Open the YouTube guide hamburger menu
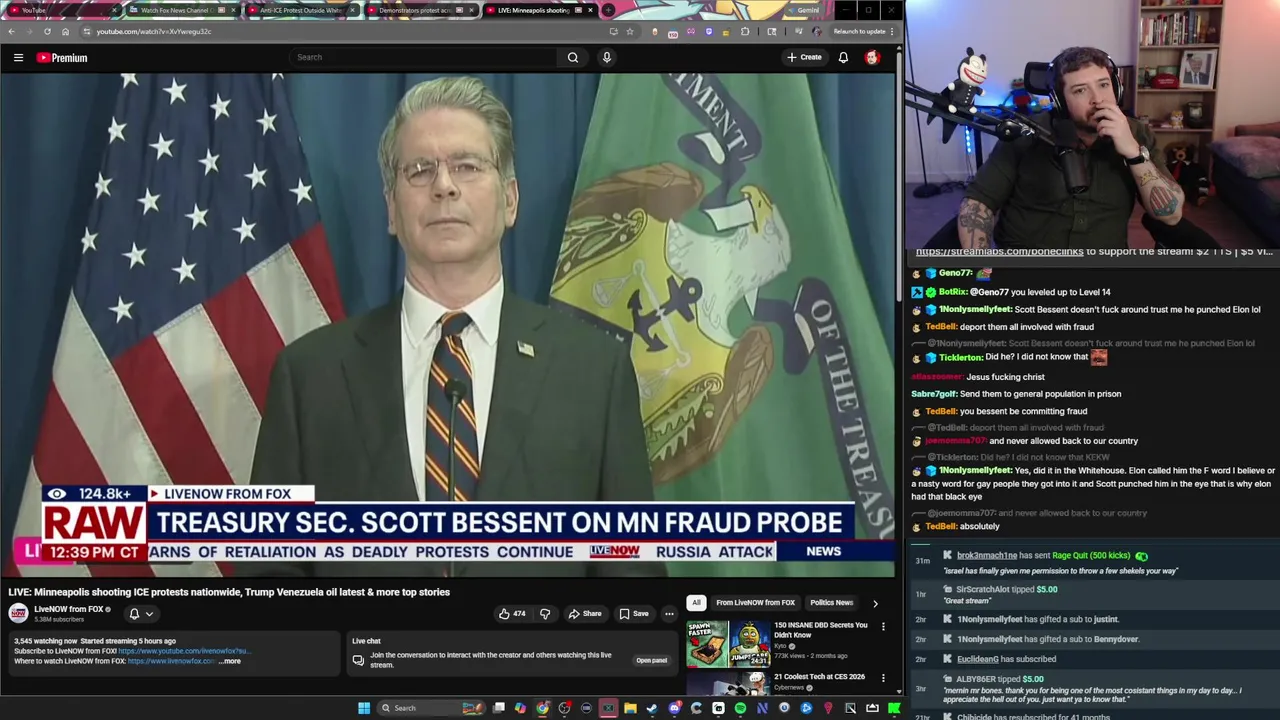The image size is (1280, 720). (18, 57)
